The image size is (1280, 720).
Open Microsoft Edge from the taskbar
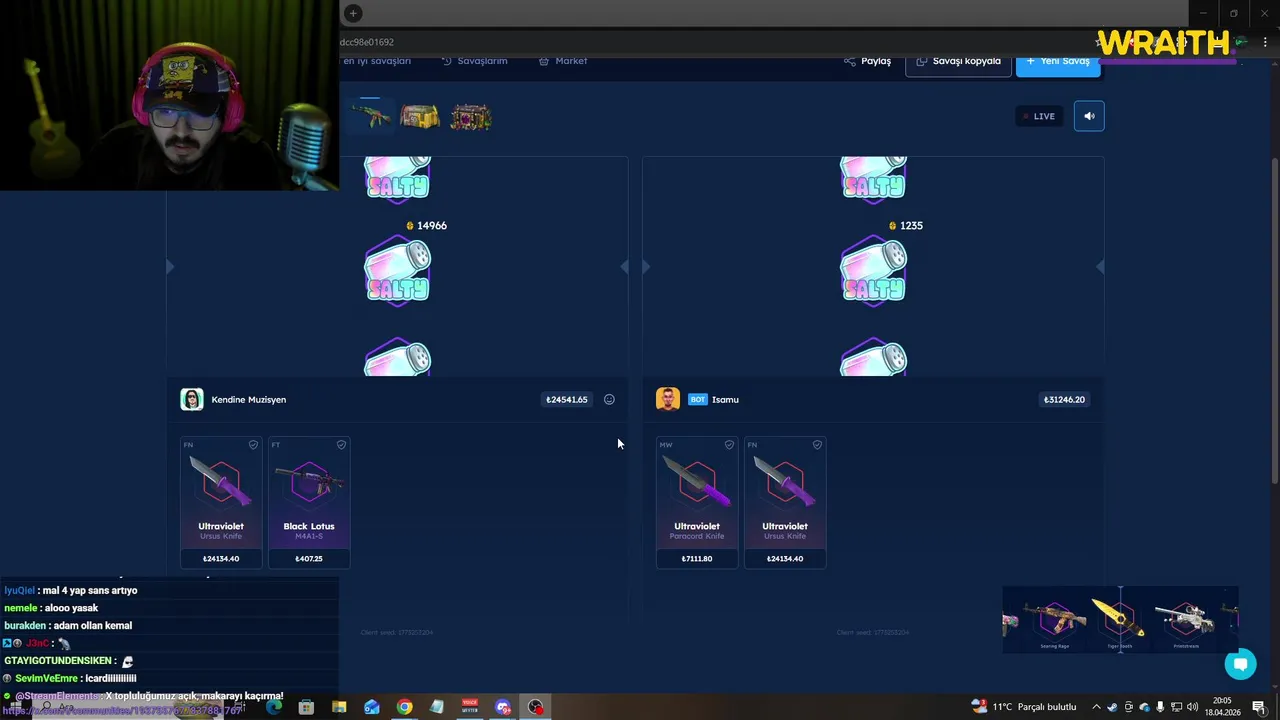(273, 707)
